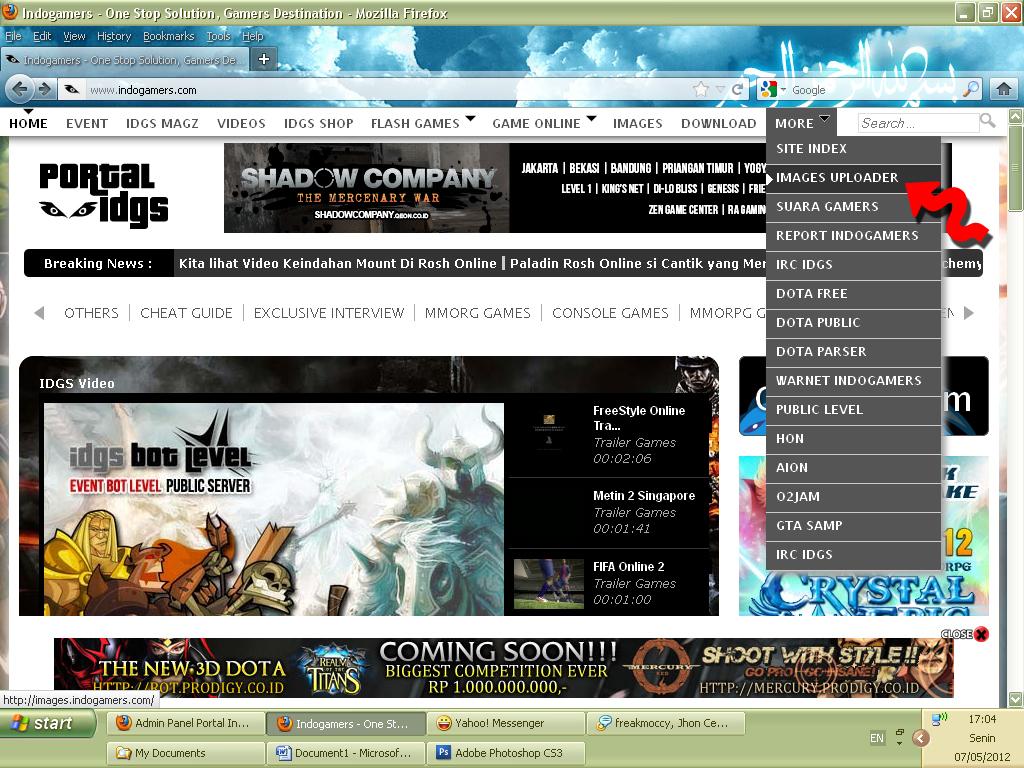Select DOTA PARSER menu entry
Viewport: 1024px width, 768px height.
[854, 351]
